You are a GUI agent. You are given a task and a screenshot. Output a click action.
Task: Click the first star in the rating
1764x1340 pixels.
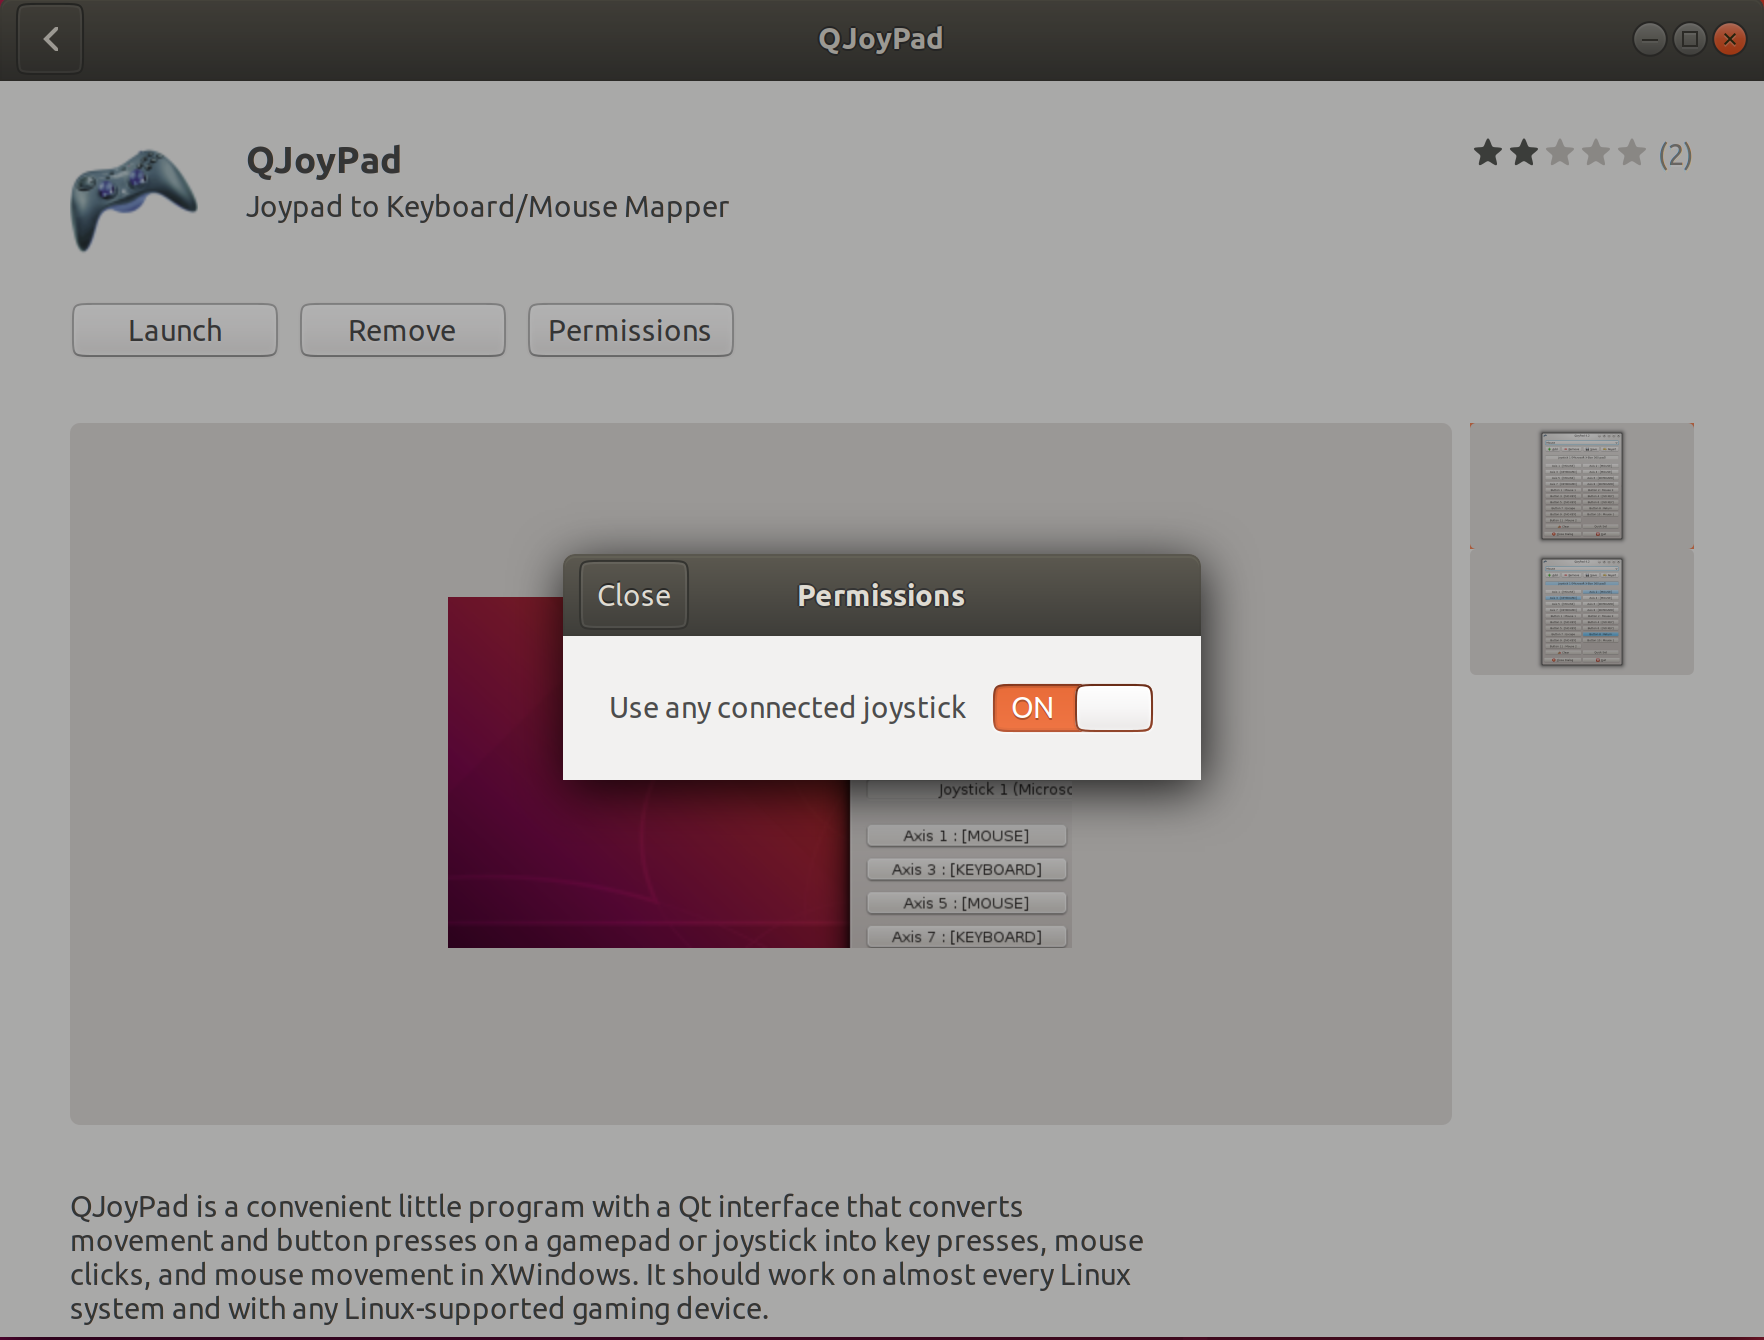tap(1487, 153)
